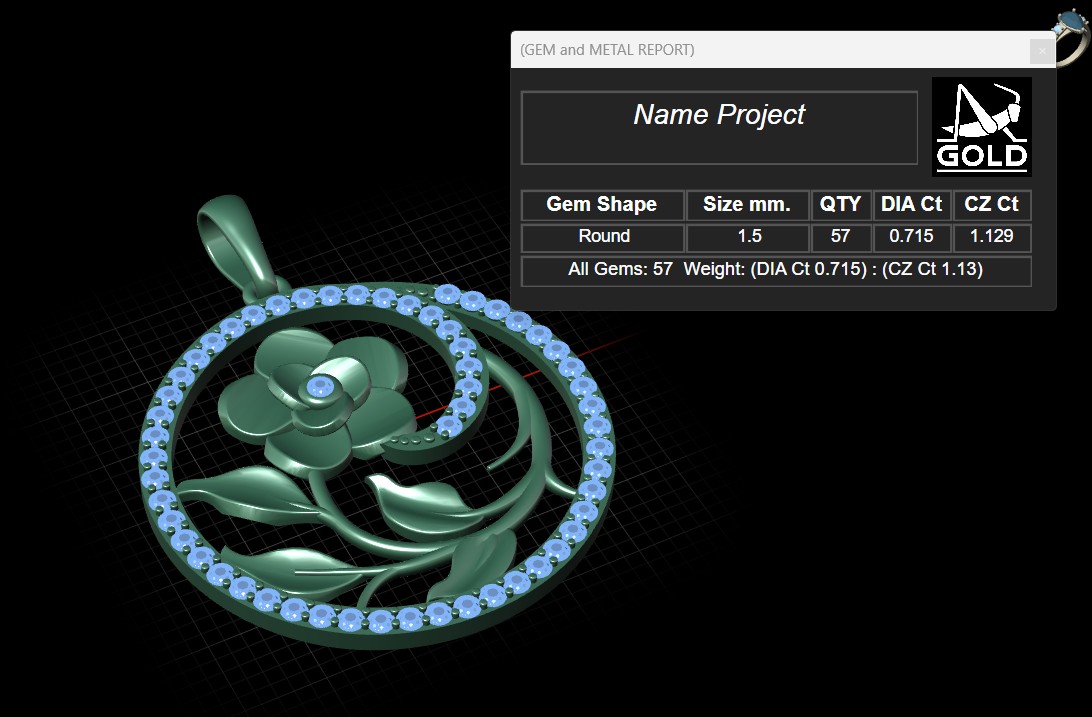Select the 1.129 CZ carat cell
1092x717 pixels.
point(992,237)
